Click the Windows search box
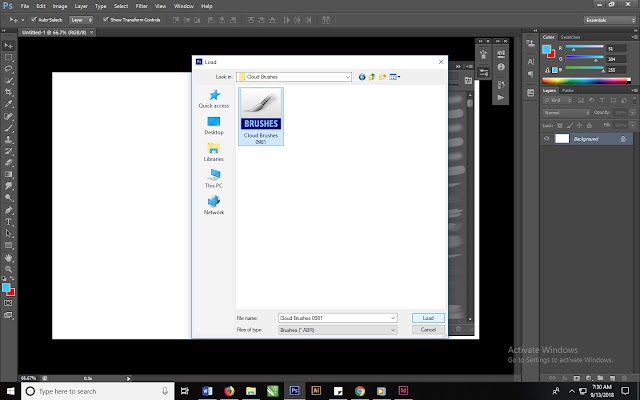This screenshot has width=640, height=400. [98, 391]
